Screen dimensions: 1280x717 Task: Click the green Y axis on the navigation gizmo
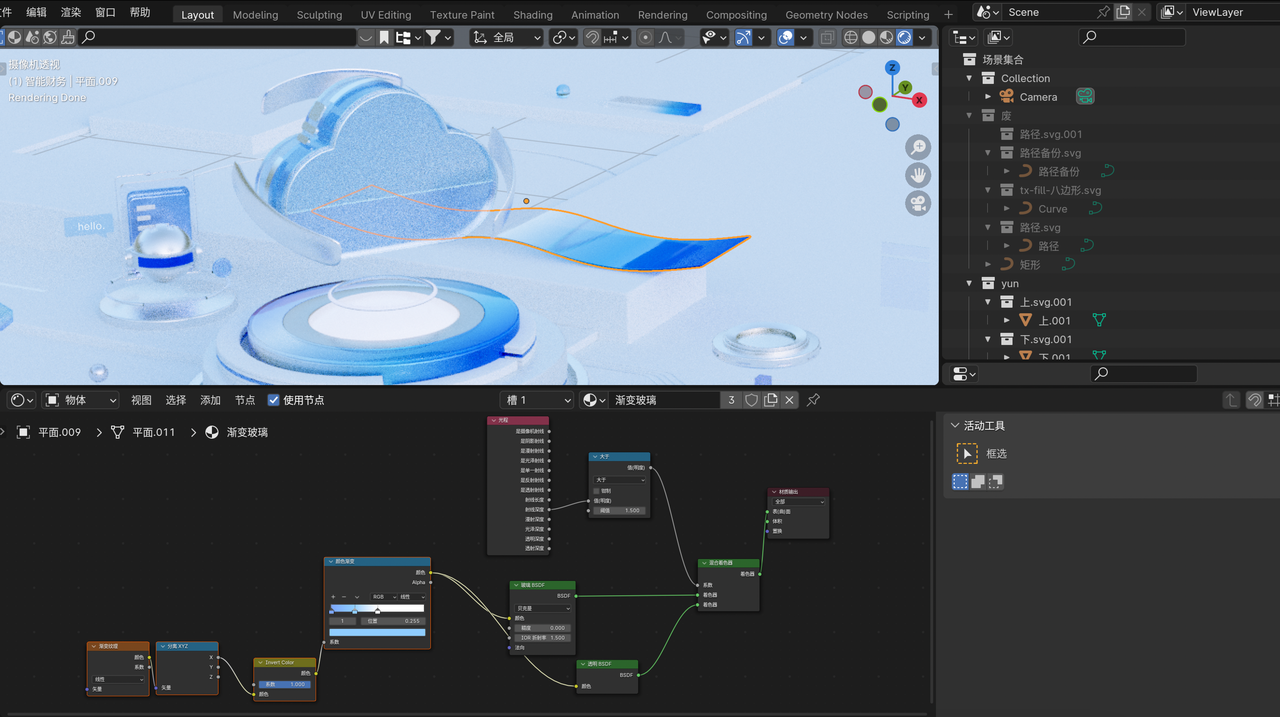[x=904, y=88]
